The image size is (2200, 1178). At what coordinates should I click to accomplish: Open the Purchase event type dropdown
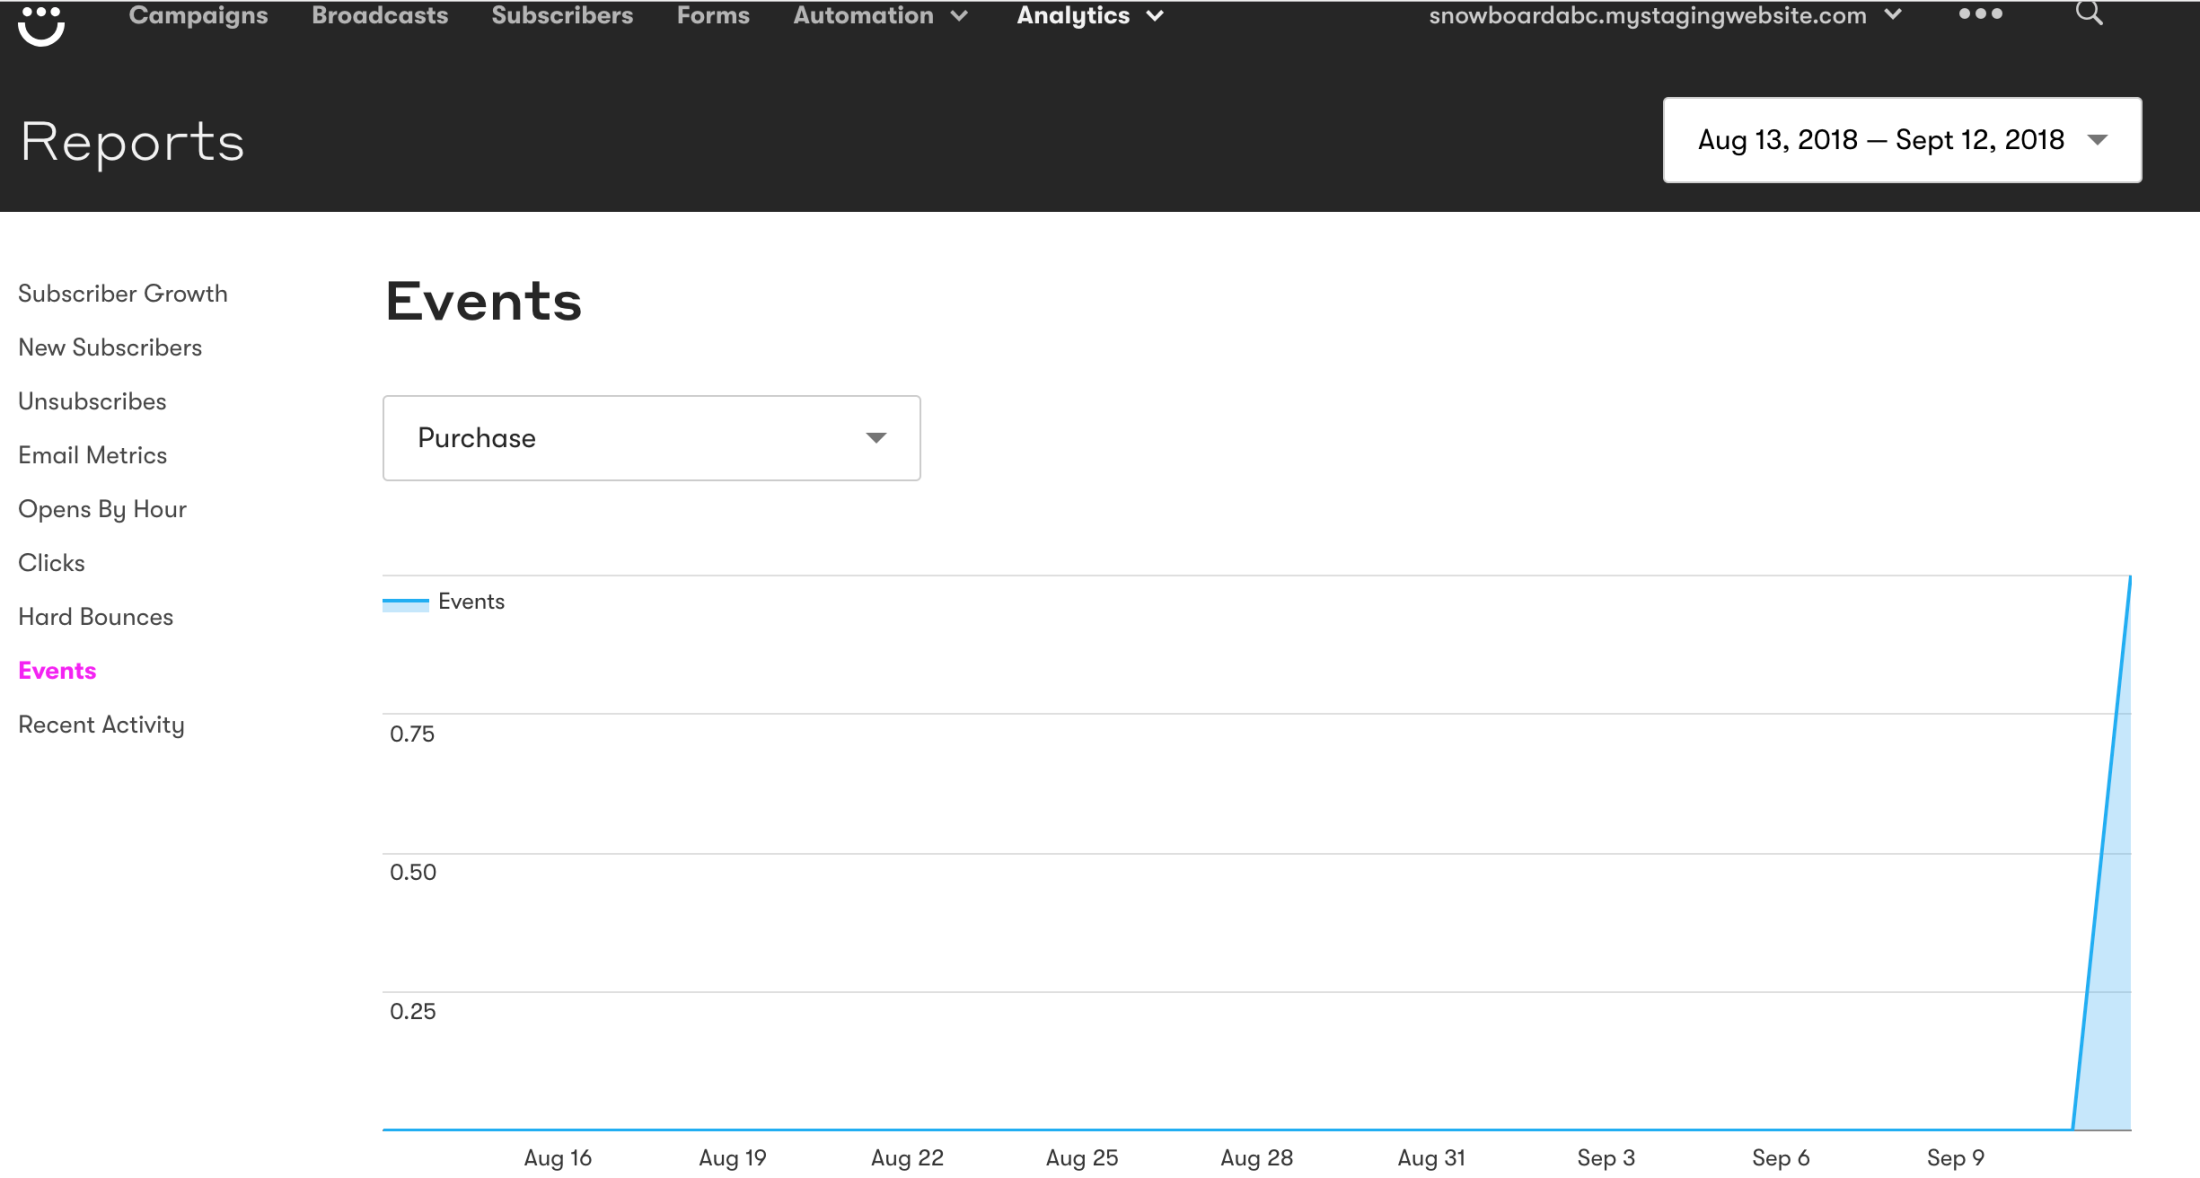coord(651,438)
